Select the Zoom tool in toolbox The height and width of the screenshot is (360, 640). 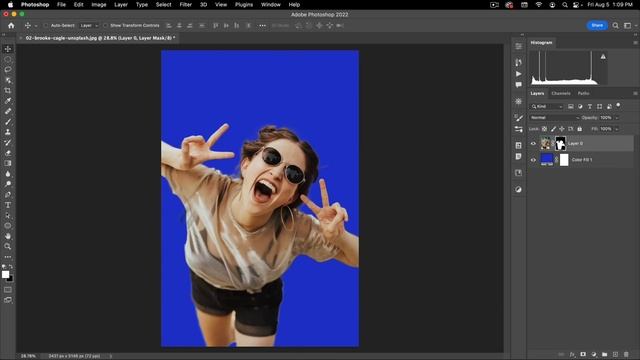(x=8, y=247)
